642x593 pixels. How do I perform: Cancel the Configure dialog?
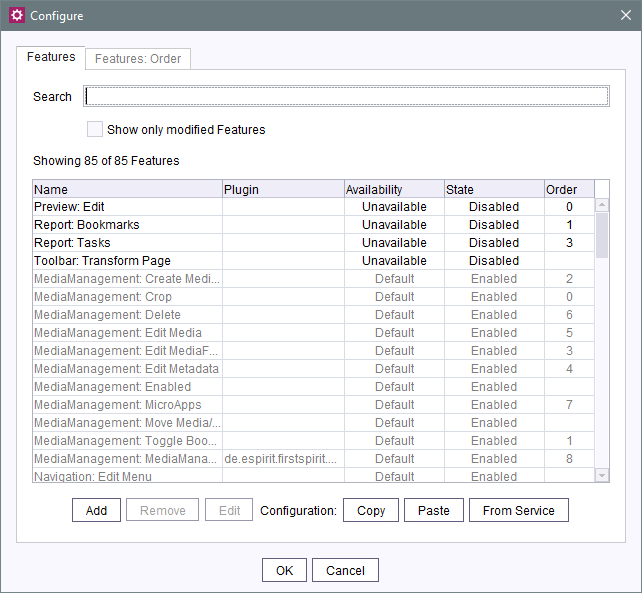click(x=345, y=570)
